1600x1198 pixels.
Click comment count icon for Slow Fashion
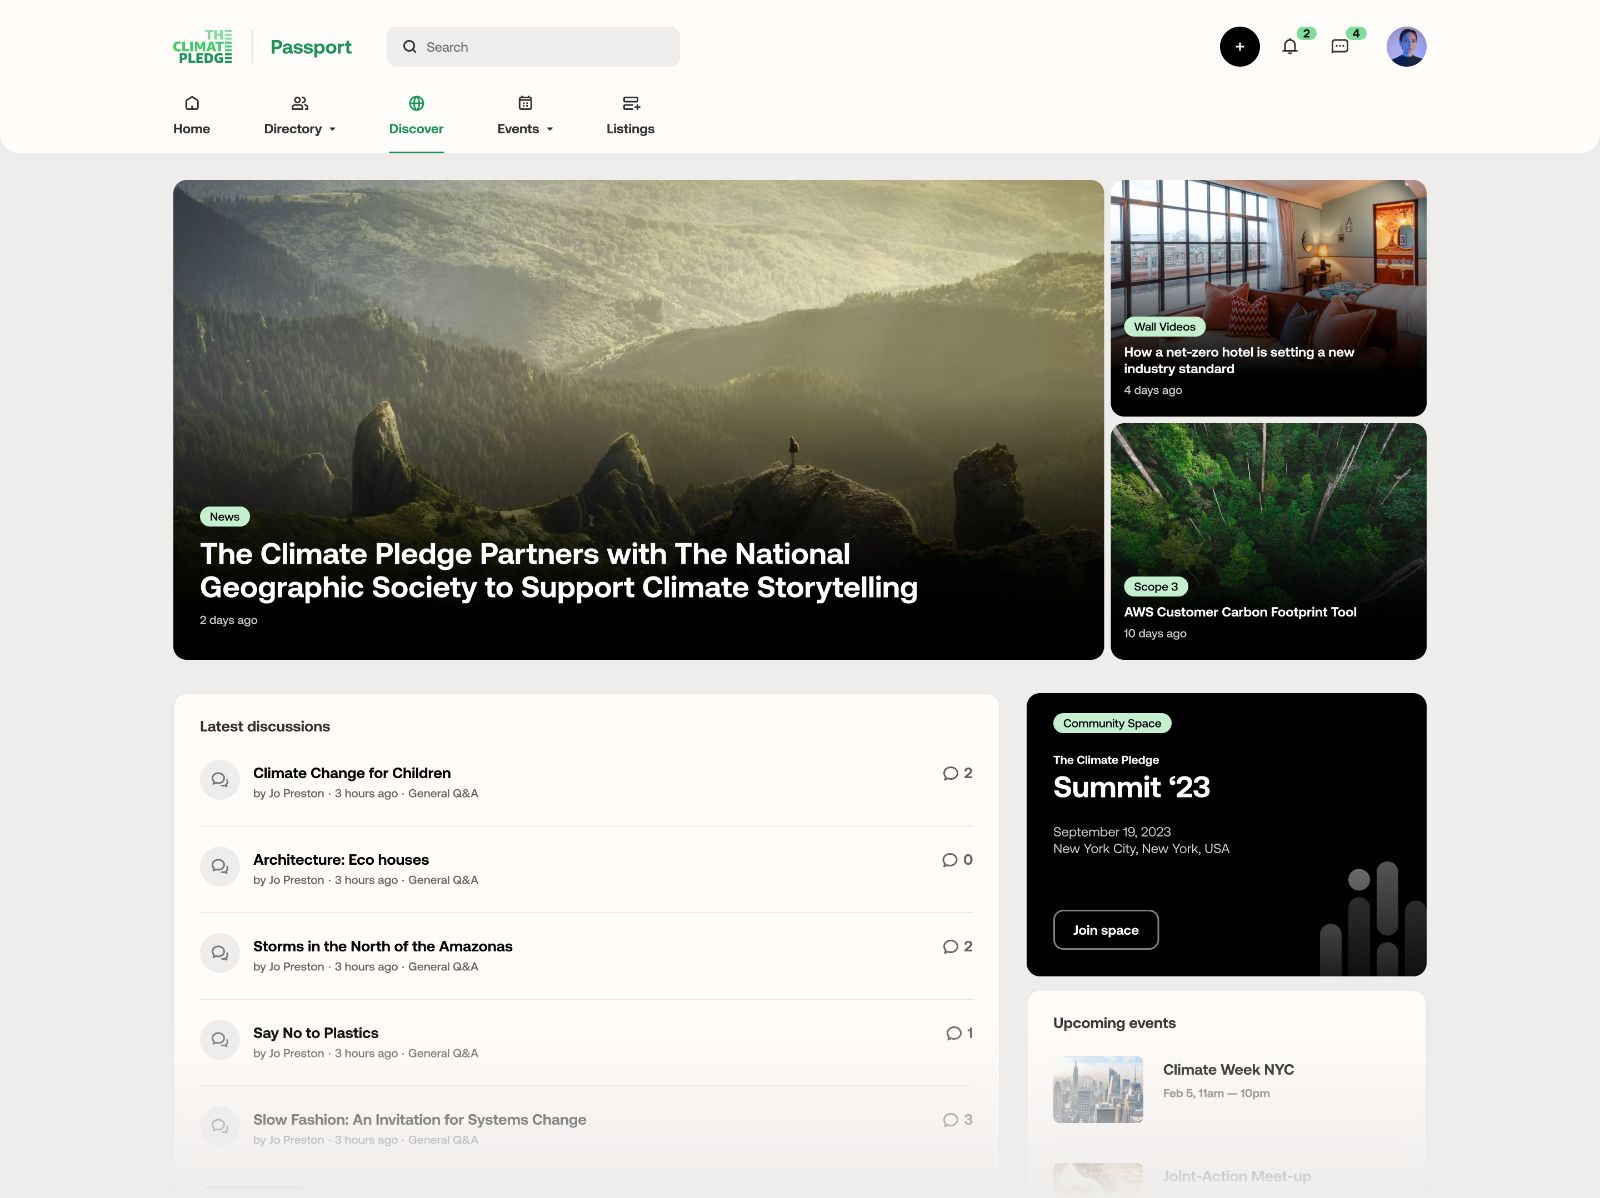coord(950,1120)
